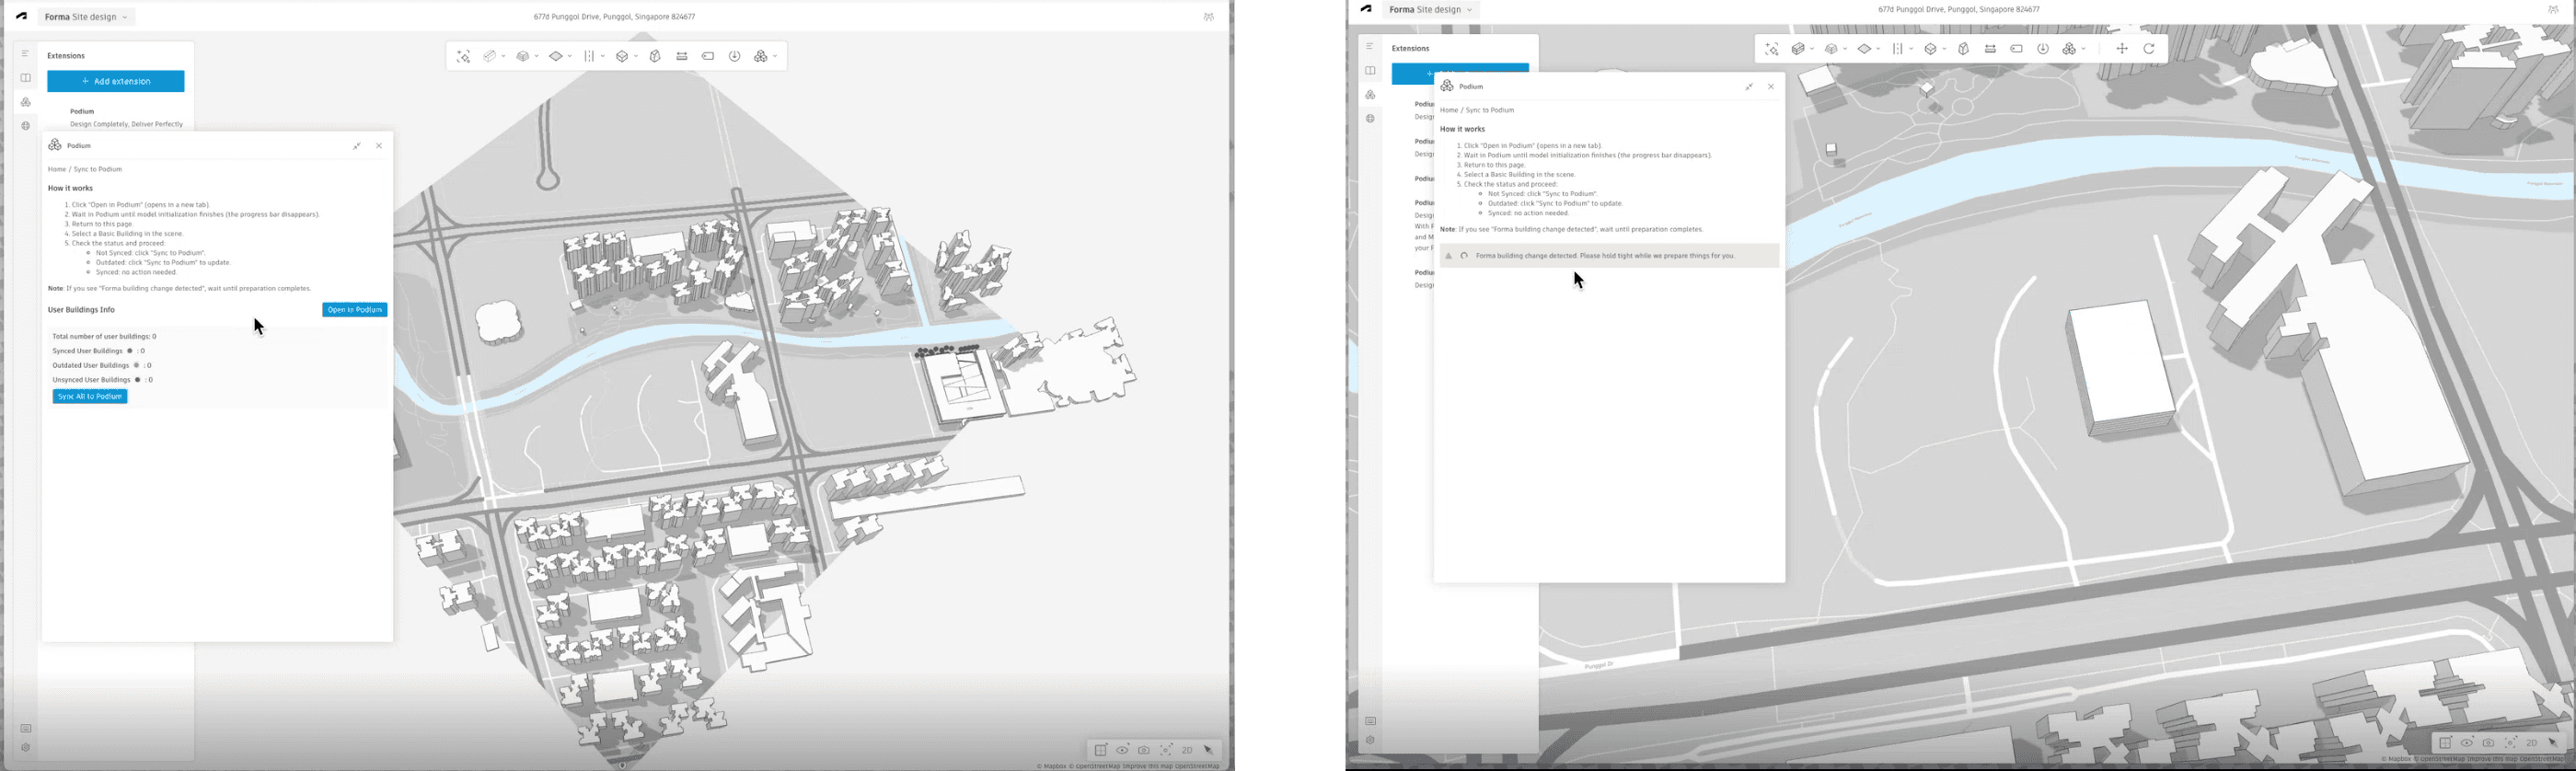This screenshot has width=2576, height=771.
Task: Open settings gear in left window sidebar bottom
Action: [26, 748]
